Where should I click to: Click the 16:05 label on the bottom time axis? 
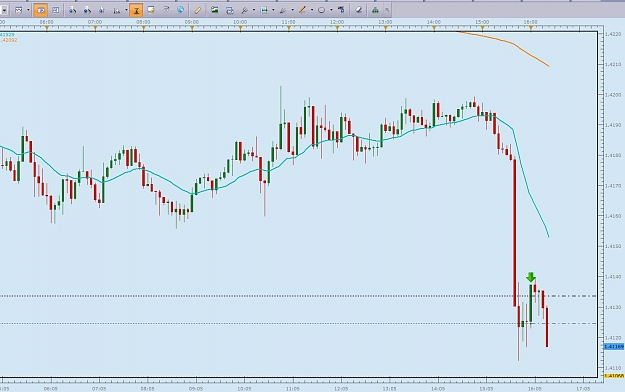(x=535, y=388)
